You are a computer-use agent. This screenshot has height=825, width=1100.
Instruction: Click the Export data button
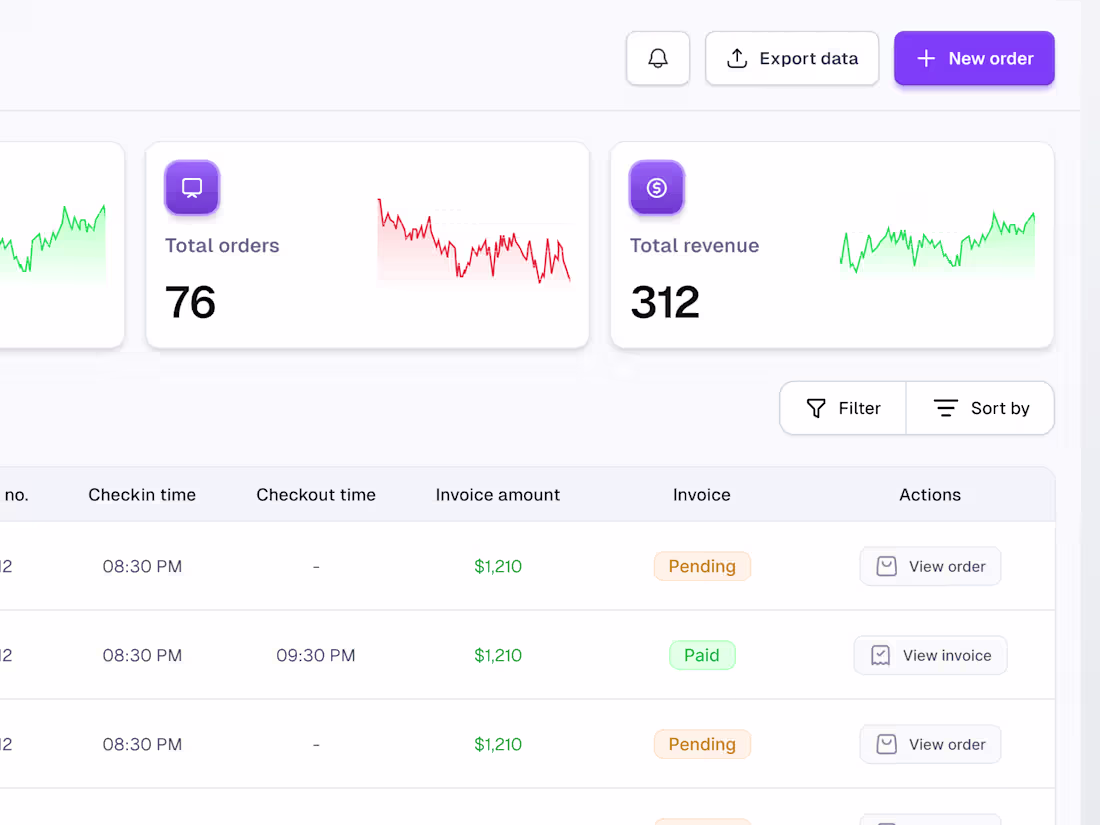pyautogui.click(x=791, y=58)
